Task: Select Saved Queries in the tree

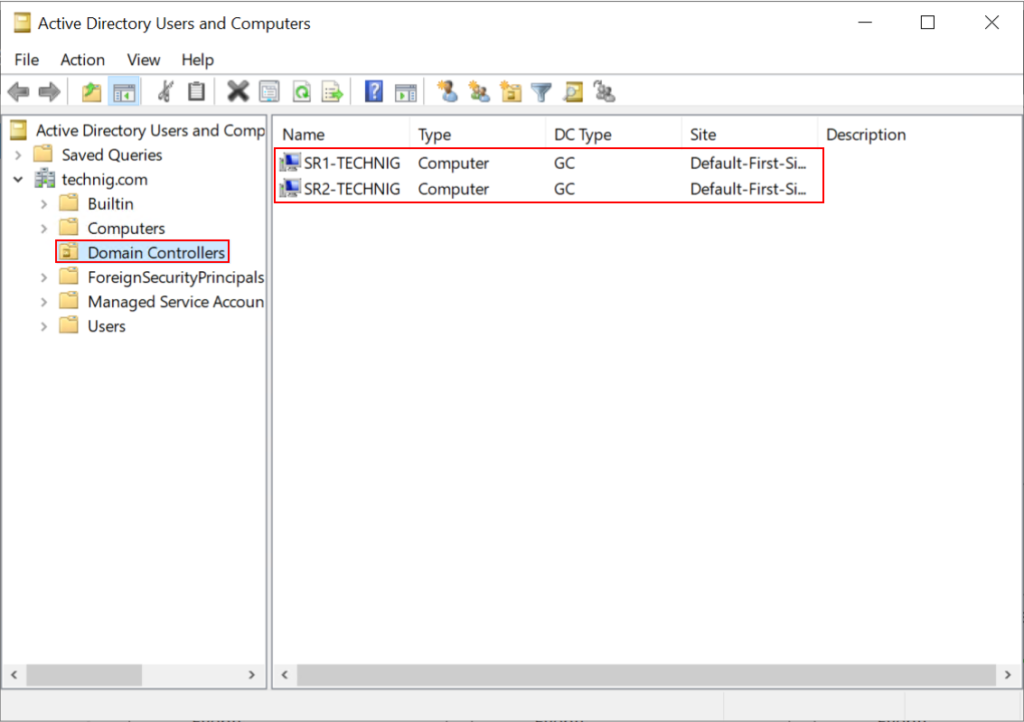Action: pos(112,155)
